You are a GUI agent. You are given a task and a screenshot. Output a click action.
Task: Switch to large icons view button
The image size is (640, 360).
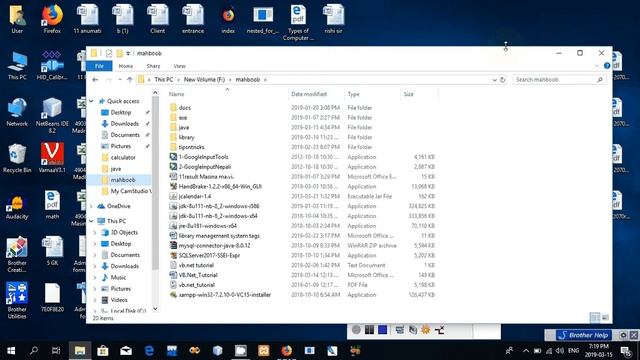coord(605,317)
